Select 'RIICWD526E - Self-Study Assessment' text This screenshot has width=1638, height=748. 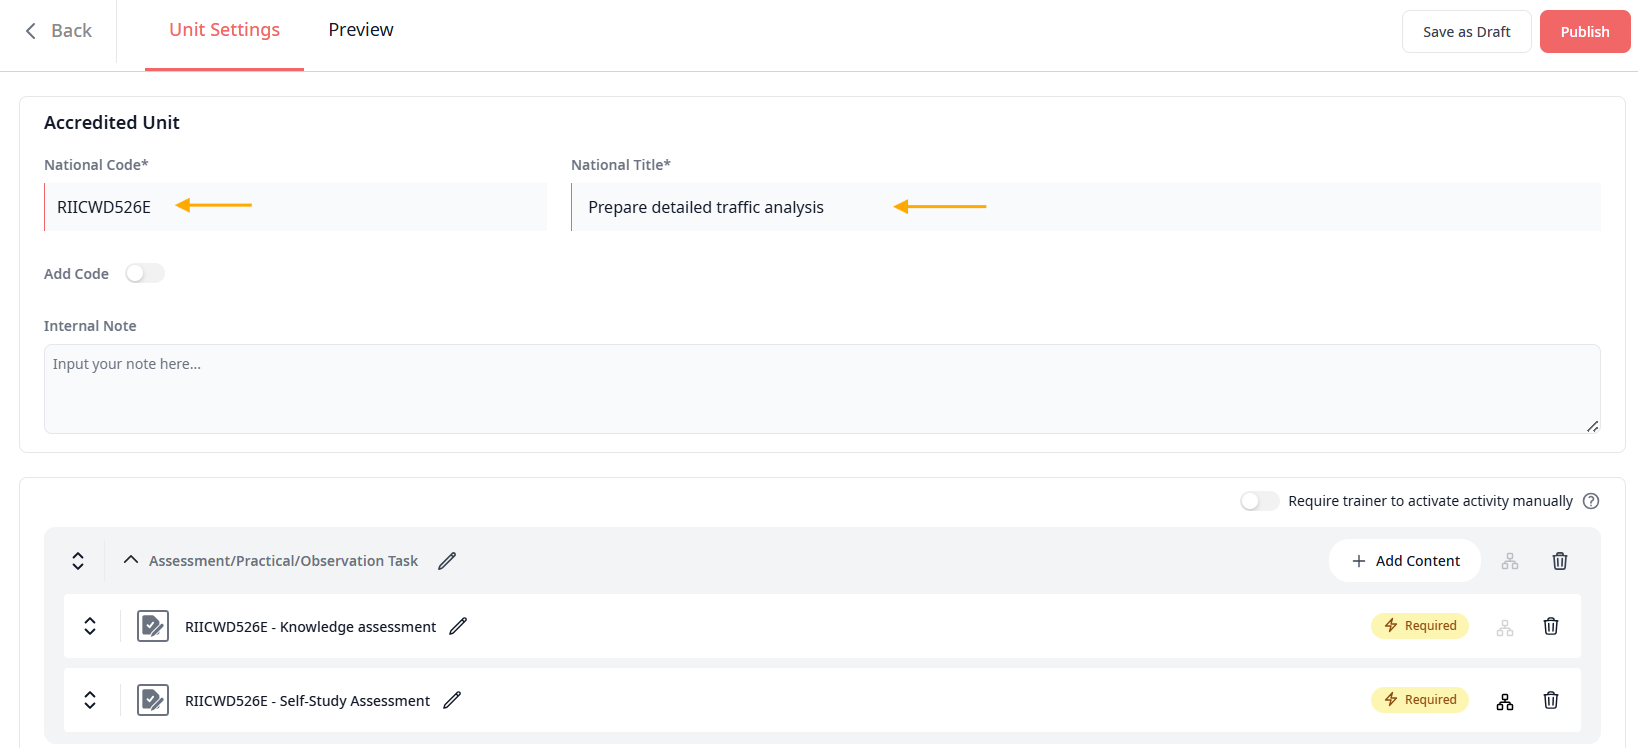[x=307, y=701]
